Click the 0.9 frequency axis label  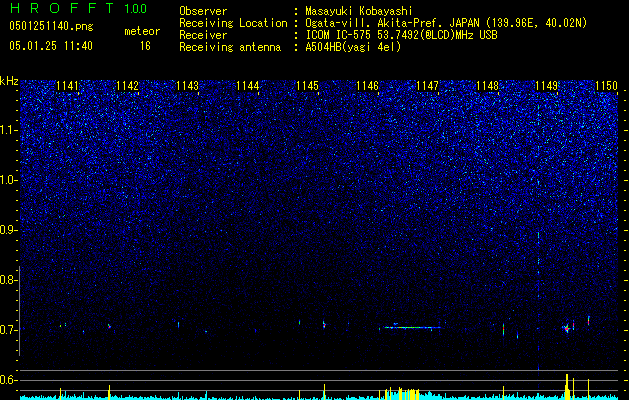pyautogui.click(x=9, y=230)
